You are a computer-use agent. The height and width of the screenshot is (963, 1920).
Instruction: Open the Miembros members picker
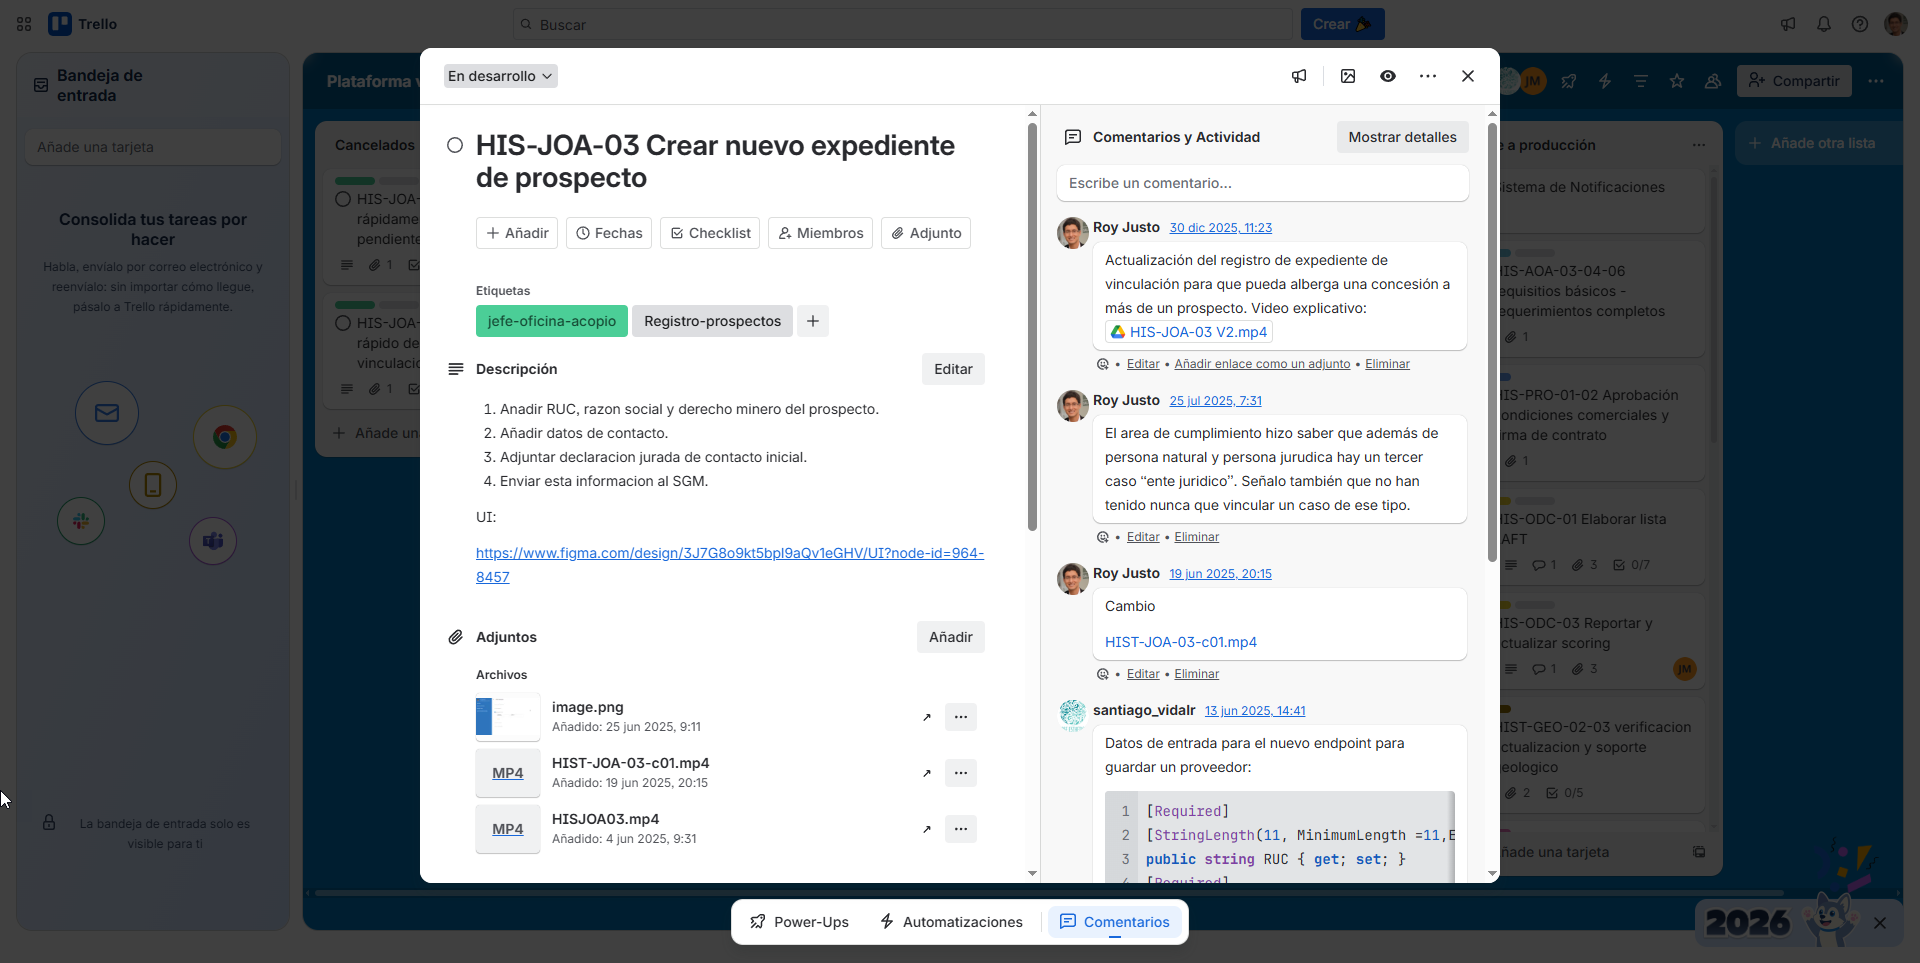[x=820, y=233]
